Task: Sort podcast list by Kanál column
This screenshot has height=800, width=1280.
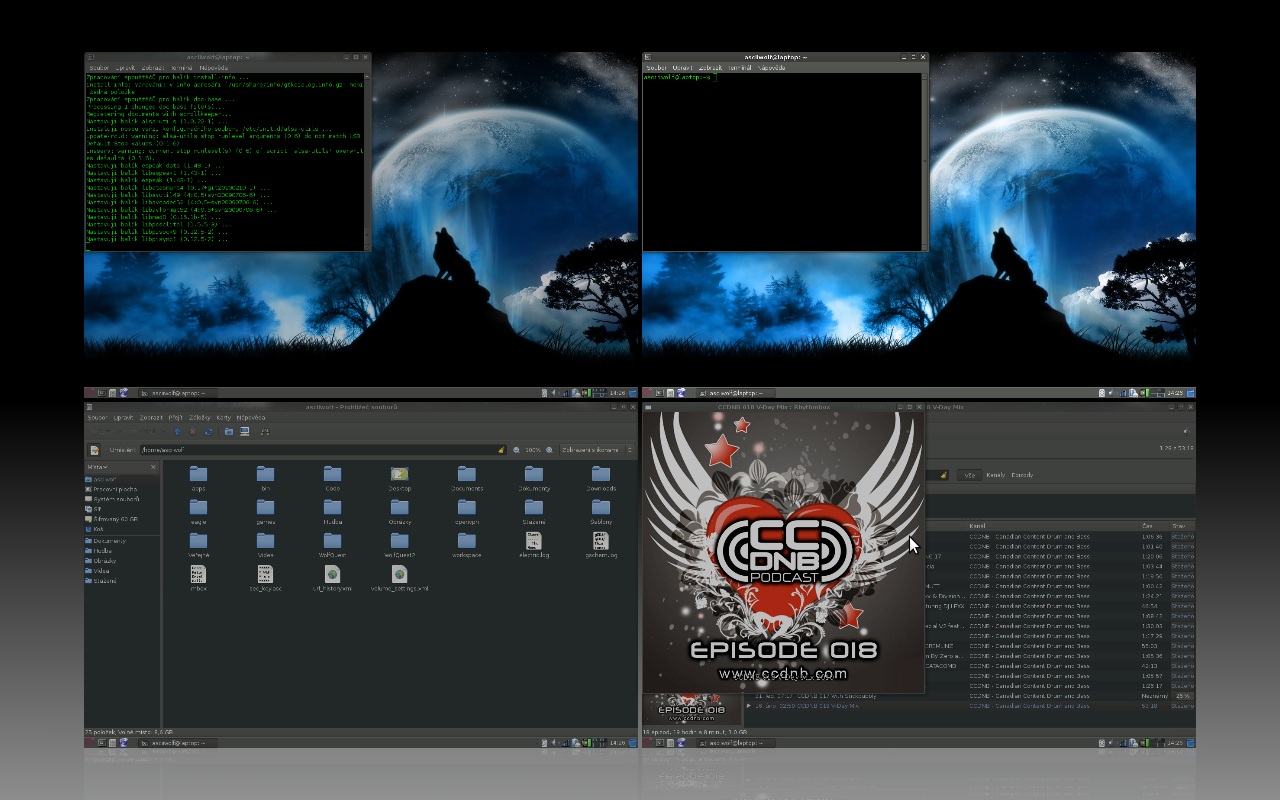Action: coord(1052,526)
